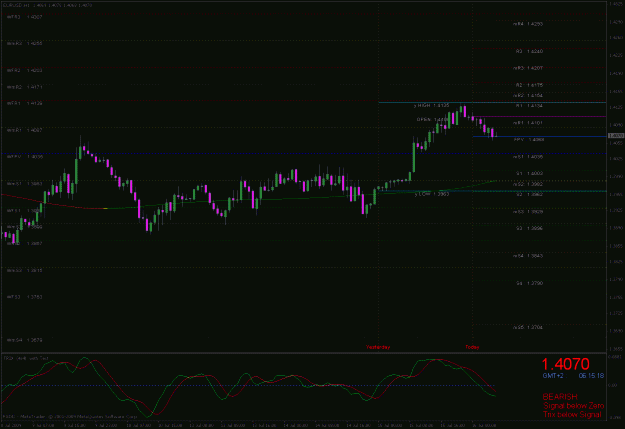
Task: Click the S3 1.3896 pivot label
Action: coord(529,228)
